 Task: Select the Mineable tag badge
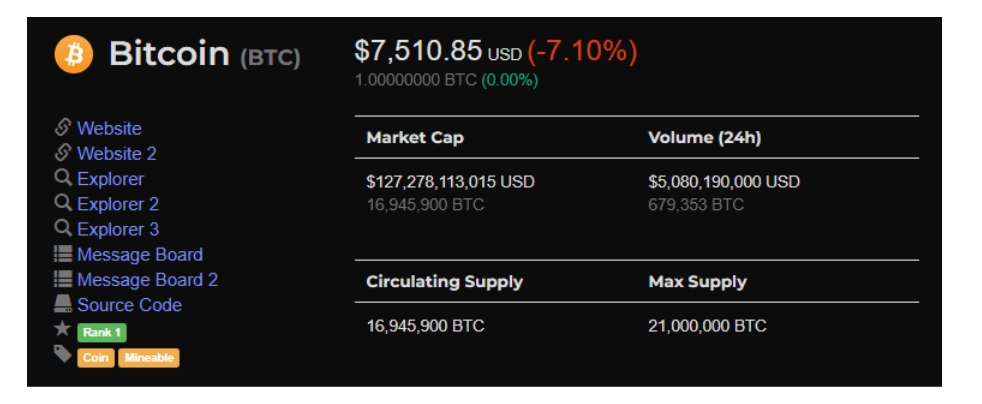point(148,358)
